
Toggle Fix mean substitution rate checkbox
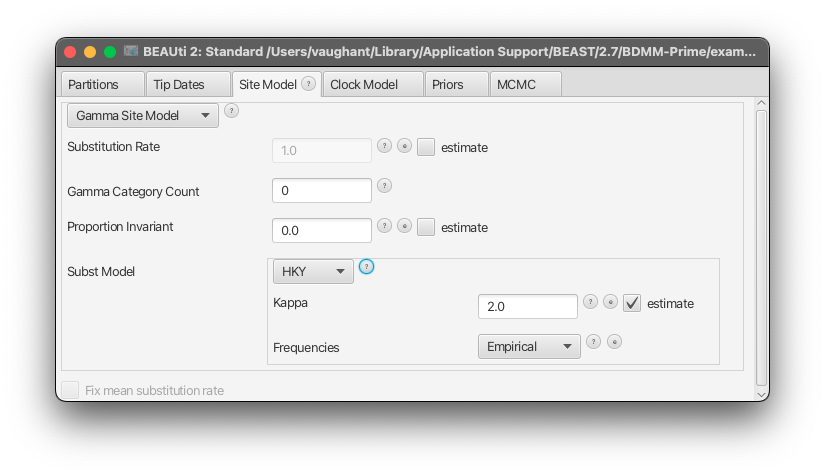point(70,390)
